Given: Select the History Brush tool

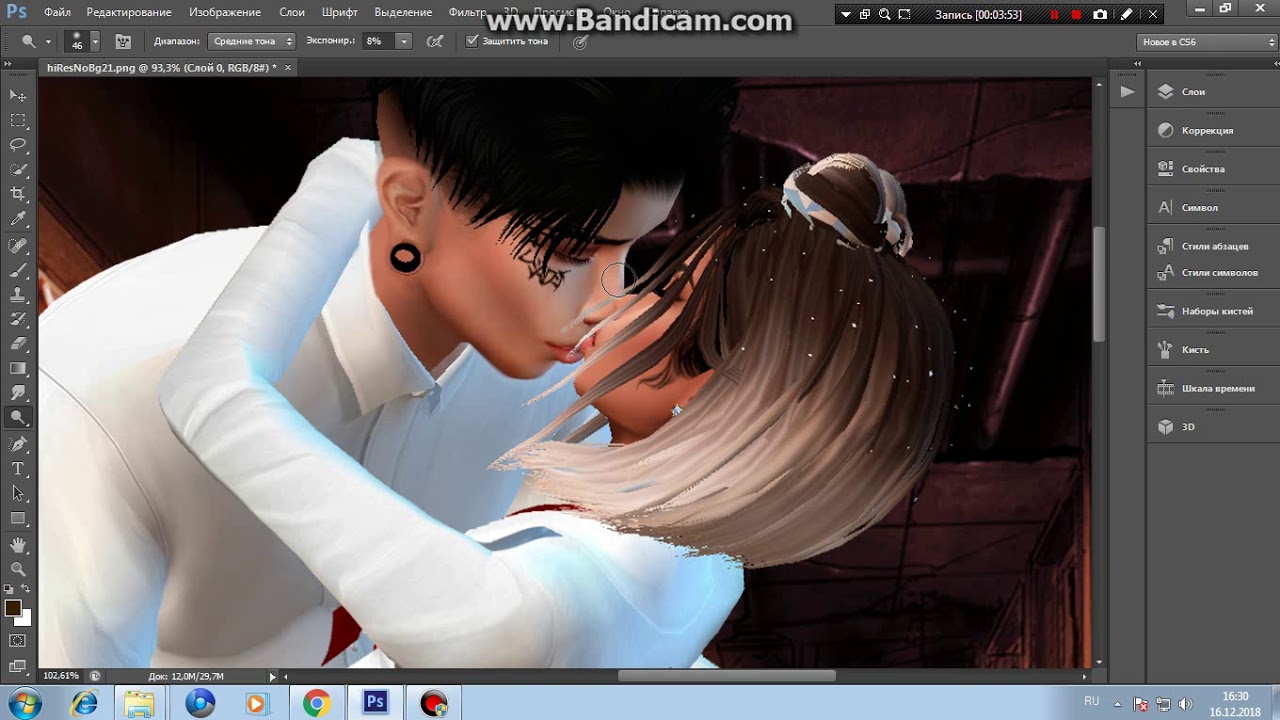Looking at the screenshot, I should [18, 320].
